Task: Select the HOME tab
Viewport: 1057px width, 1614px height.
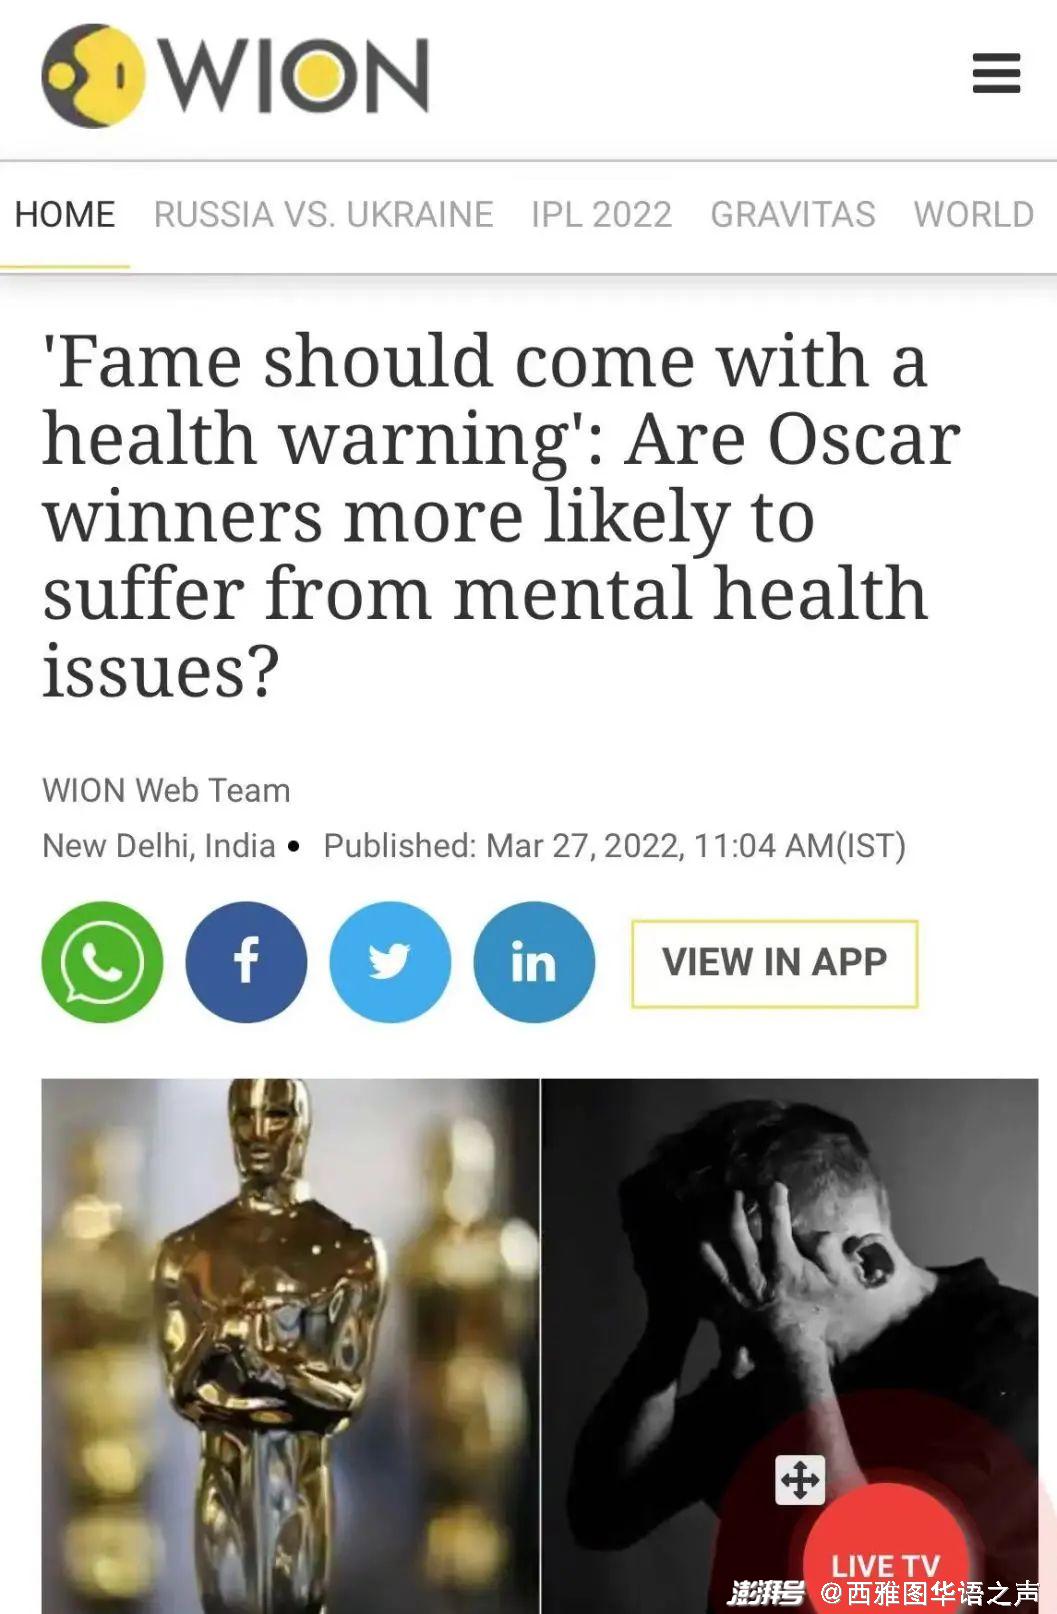Action: point(65,215)
